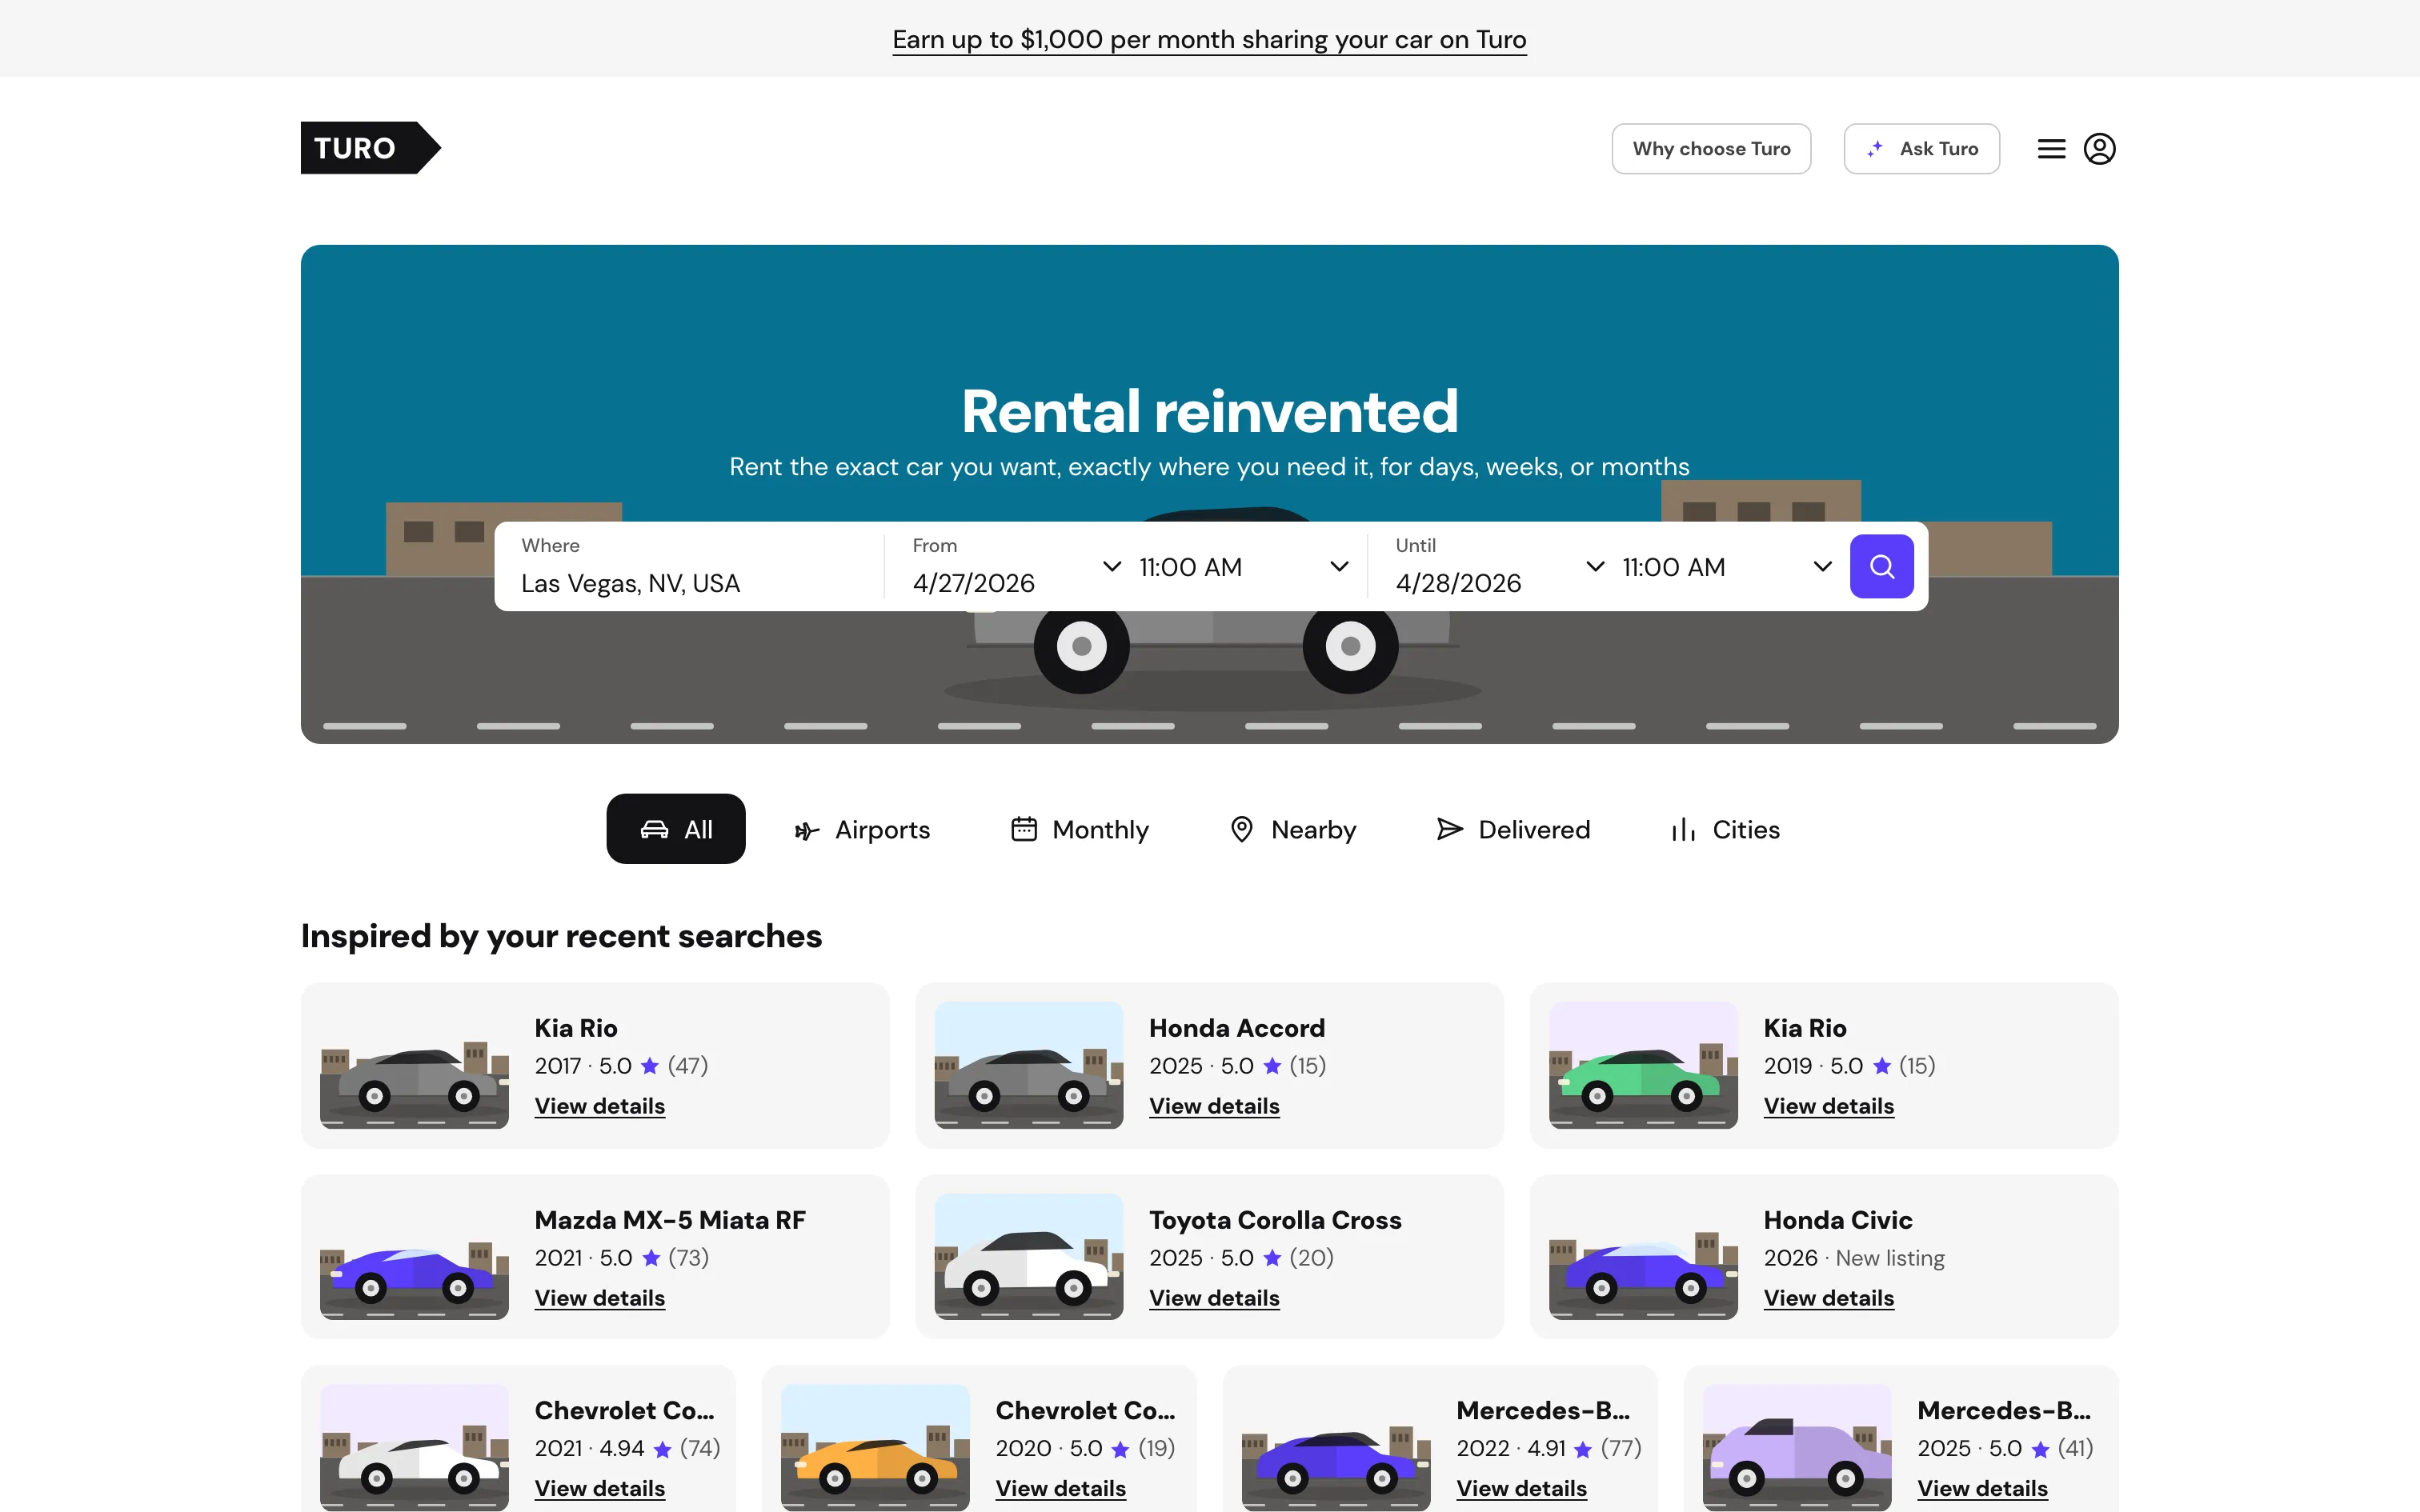View details for Mazda MX-5 Miata RF
Image resolution: width=2420 pixels, height=1512 pixels.
pos(600,1298)
